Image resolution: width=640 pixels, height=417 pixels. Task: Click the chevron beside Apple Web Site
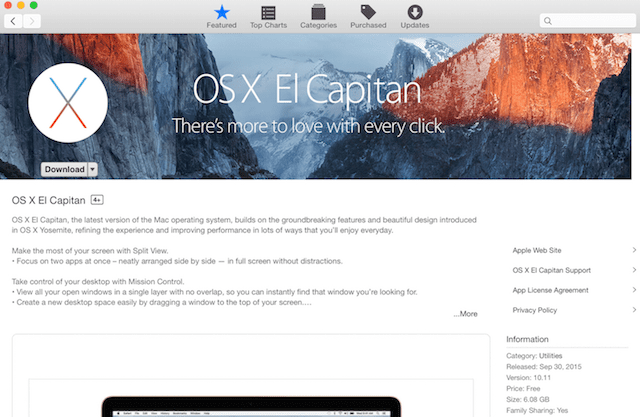point(634,250)
